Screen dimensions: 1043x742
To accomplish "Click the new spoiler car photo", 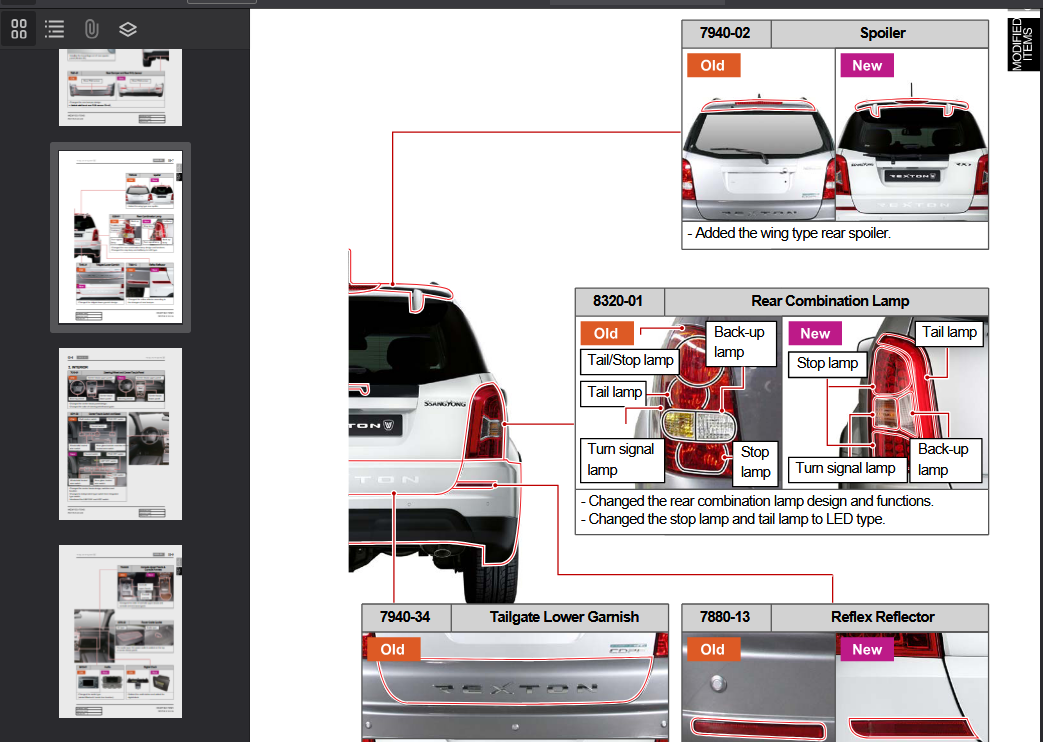I will point(912,151).
